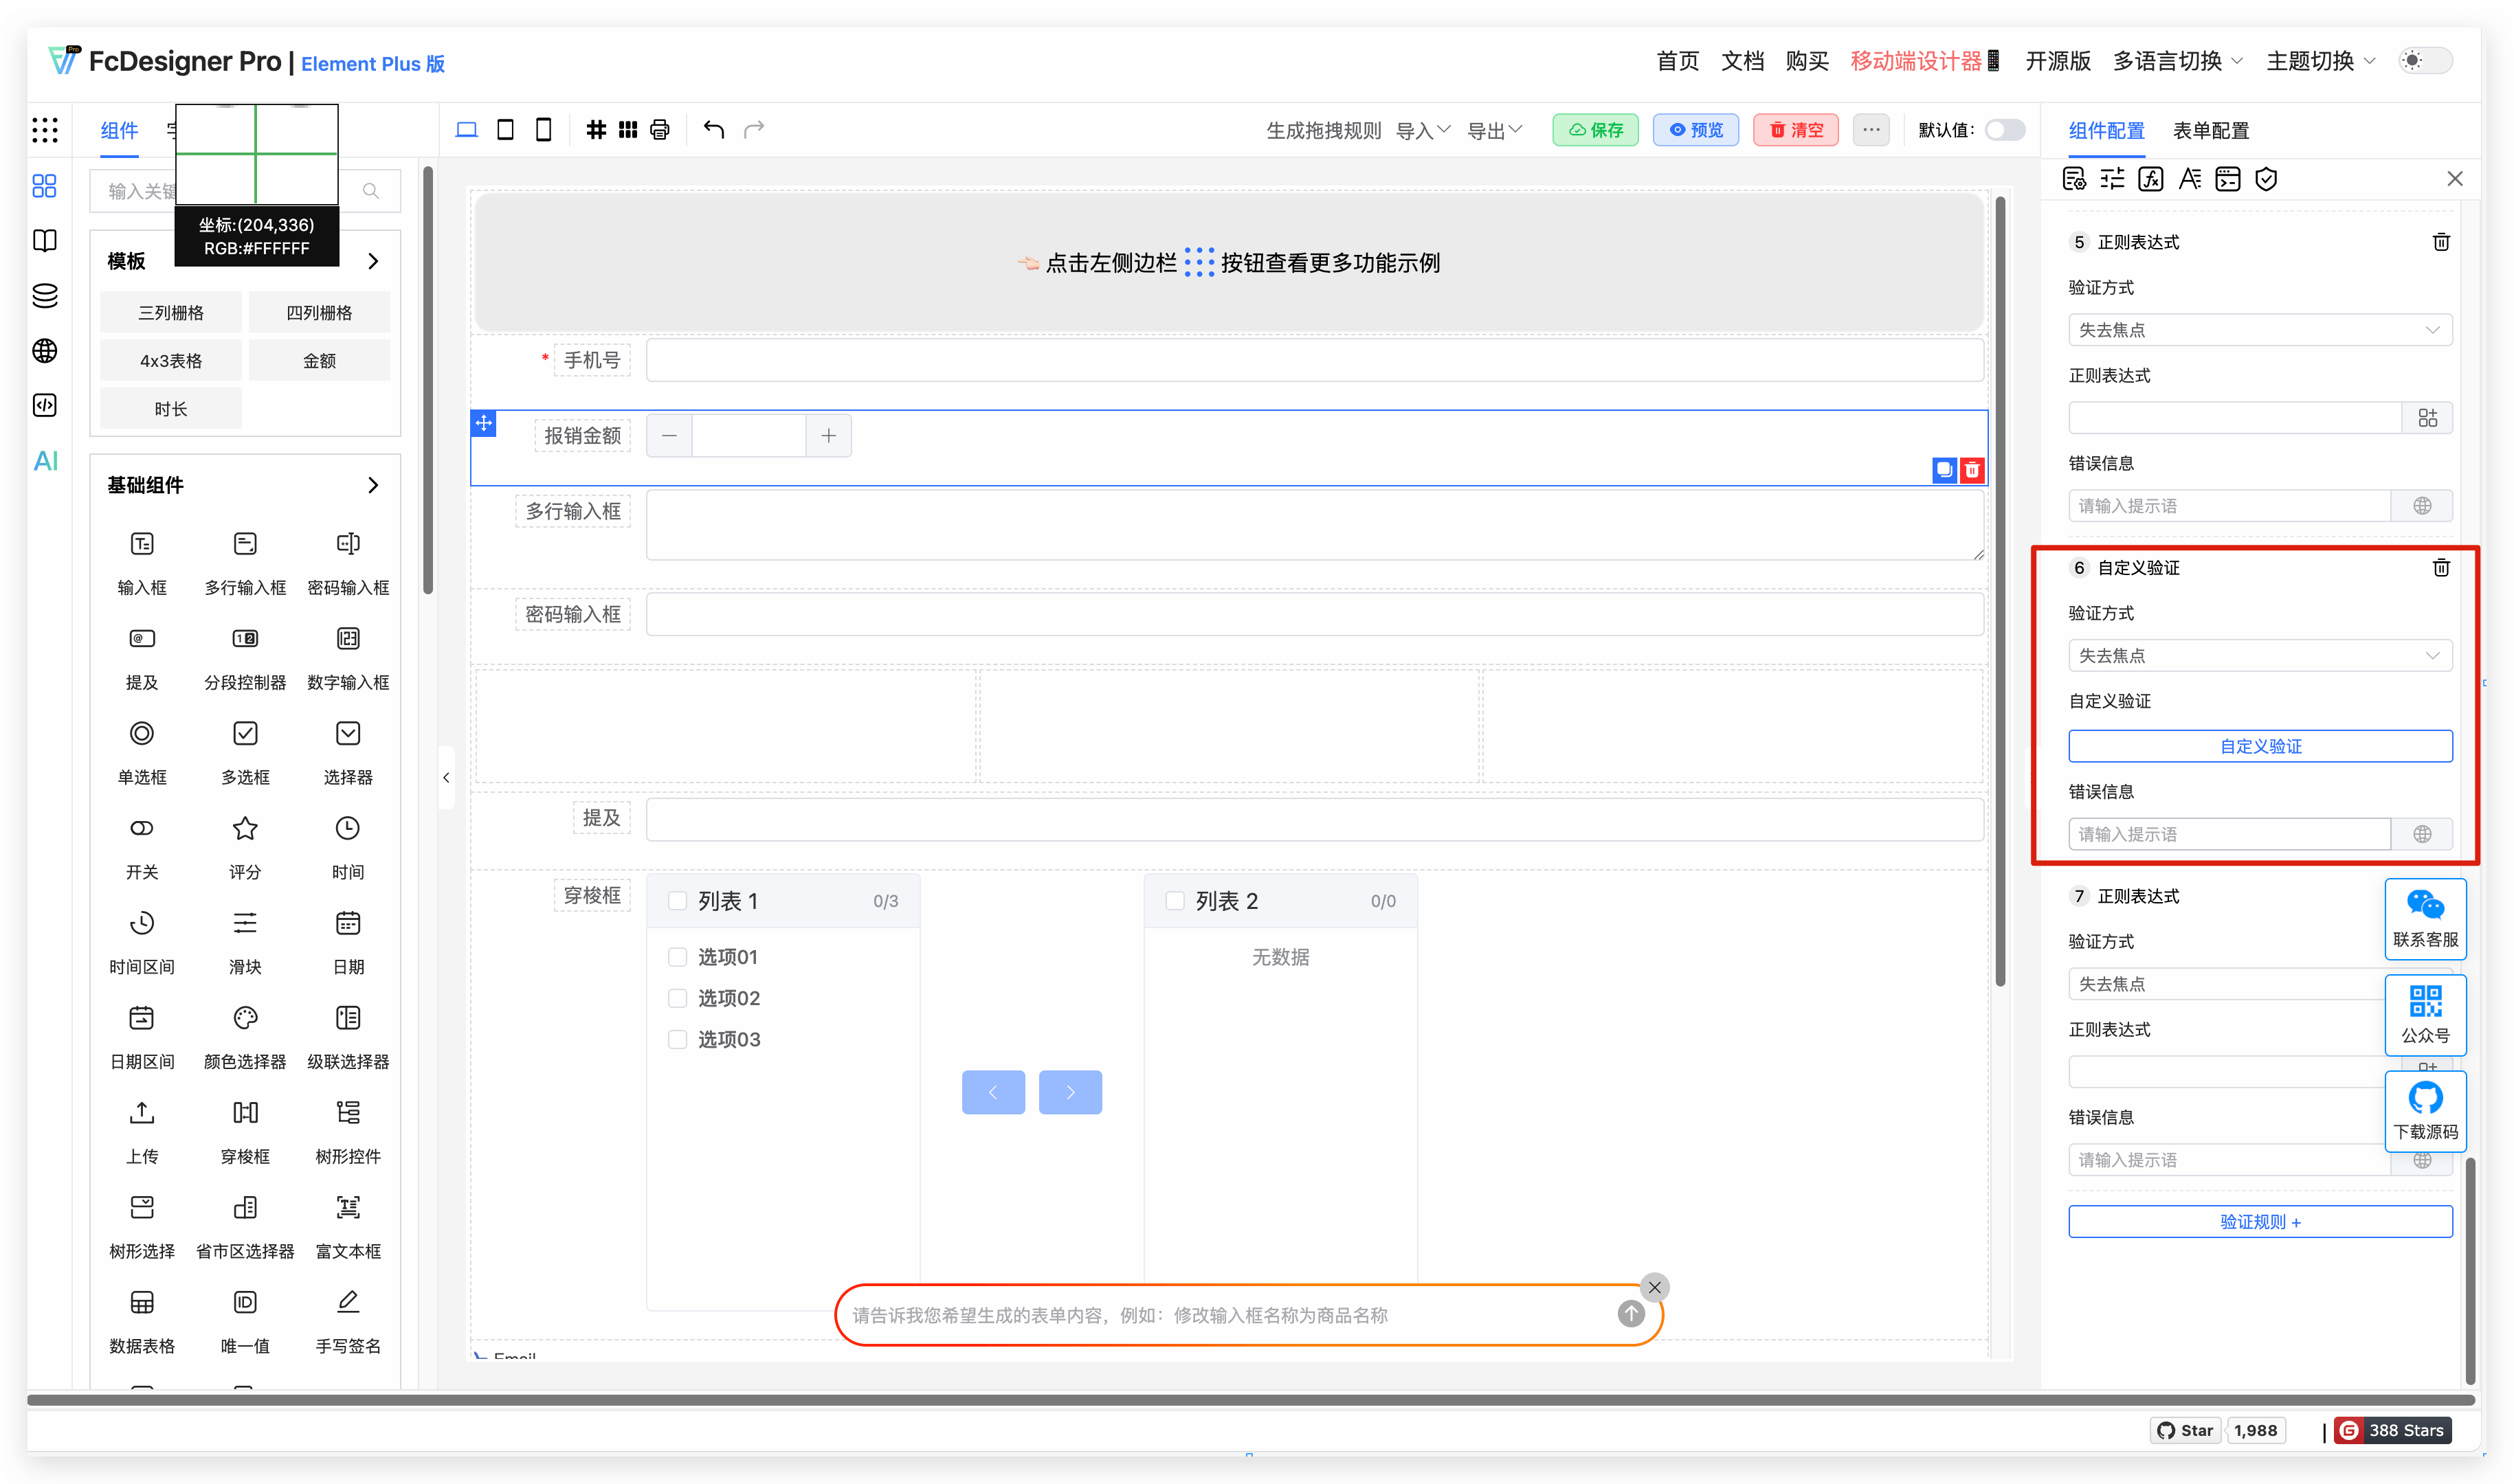Switch to the 表单配置 tab

2211,131
